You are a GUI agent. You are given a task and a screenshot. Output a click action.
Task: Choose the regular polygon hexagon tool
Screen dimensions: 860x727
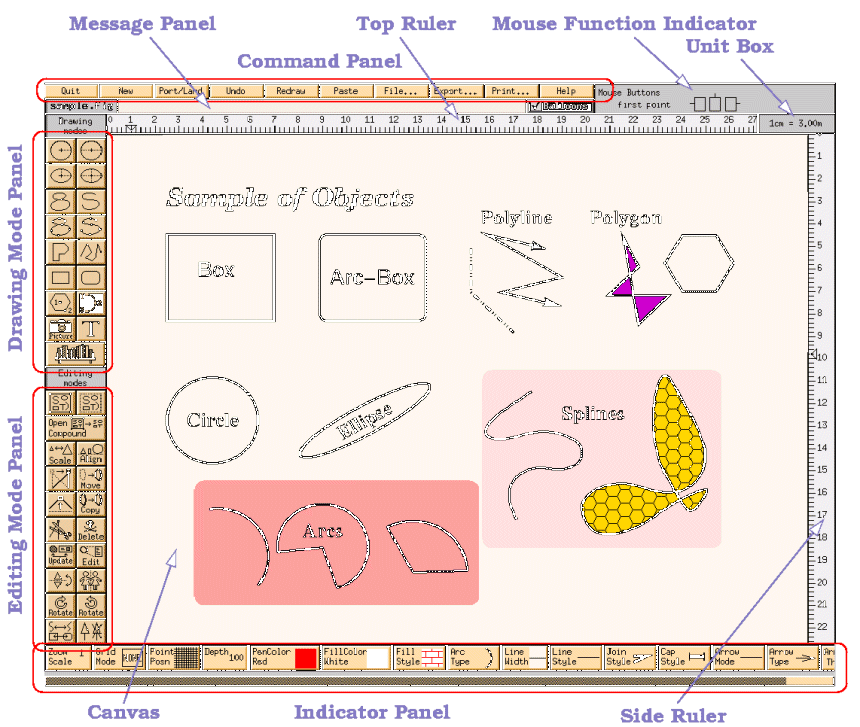[61, 302]
